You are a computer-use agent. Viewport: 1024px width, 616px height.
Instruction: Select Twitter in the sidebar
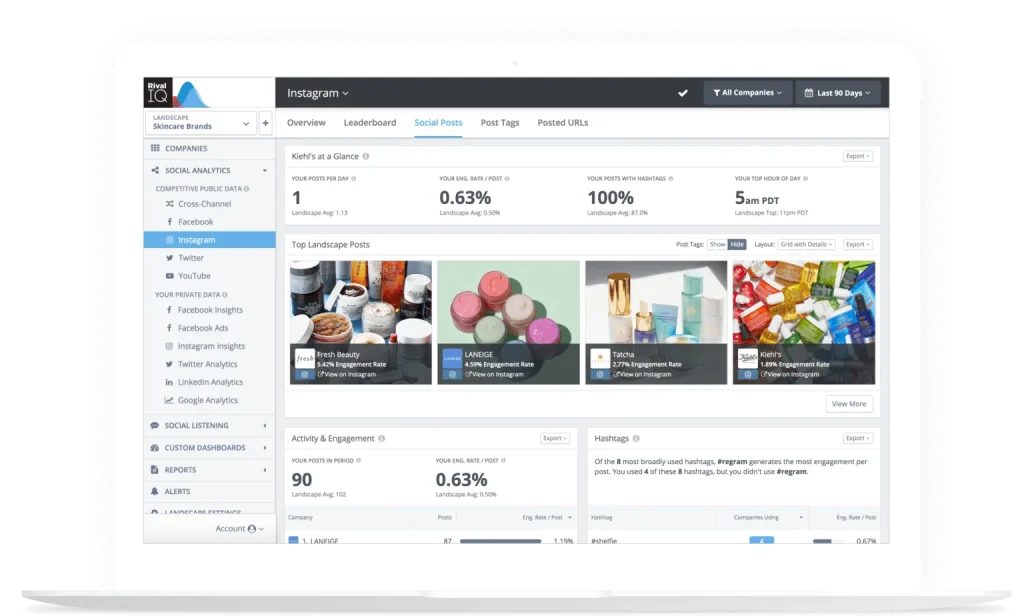coord(191,258)
